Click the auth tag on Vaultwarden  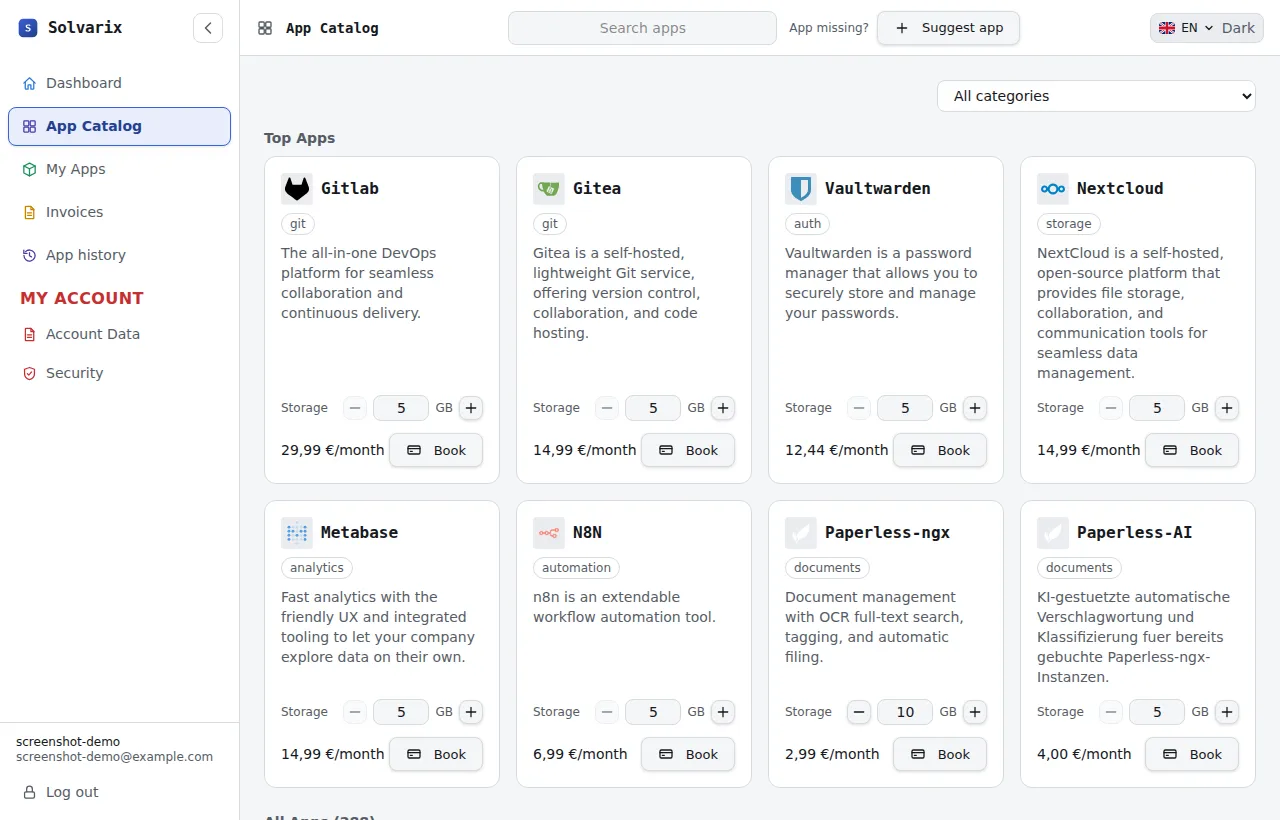808,224
